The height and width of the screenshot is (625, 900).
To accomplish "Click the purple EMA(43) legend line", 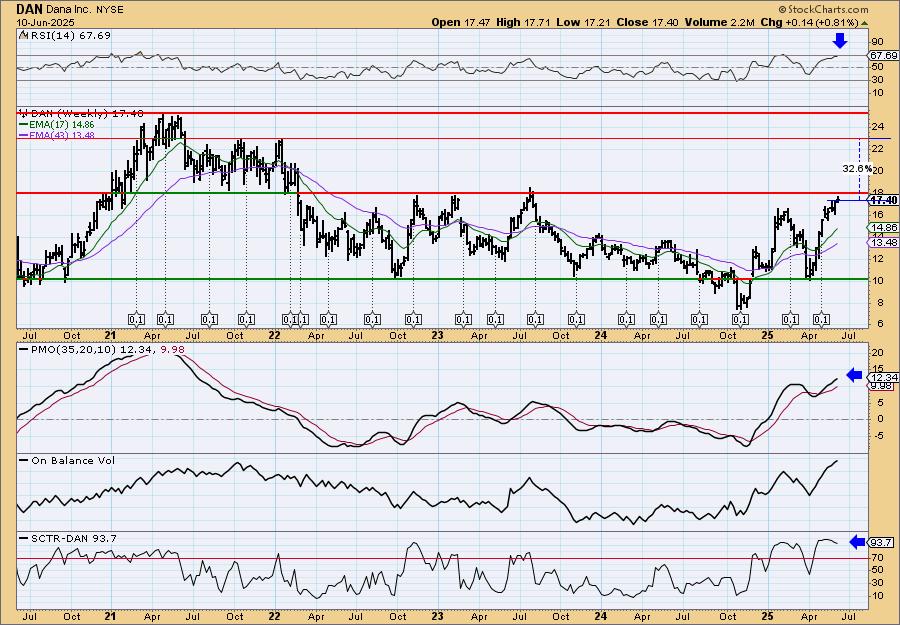I will coord(24,135).
